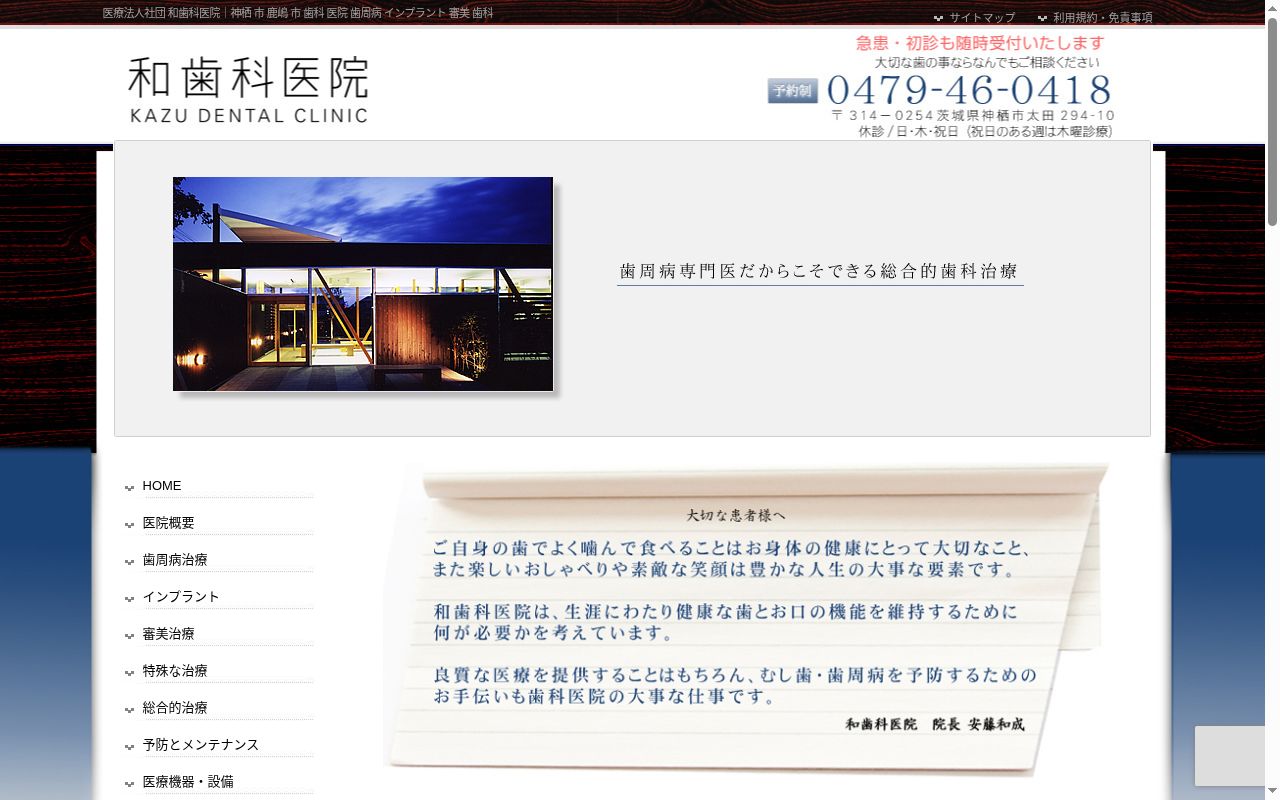Click the 大切な歯の事ならなんでもご相談ください line
Viewport: 1280px width, 800px height.
[x=987, y=62]
